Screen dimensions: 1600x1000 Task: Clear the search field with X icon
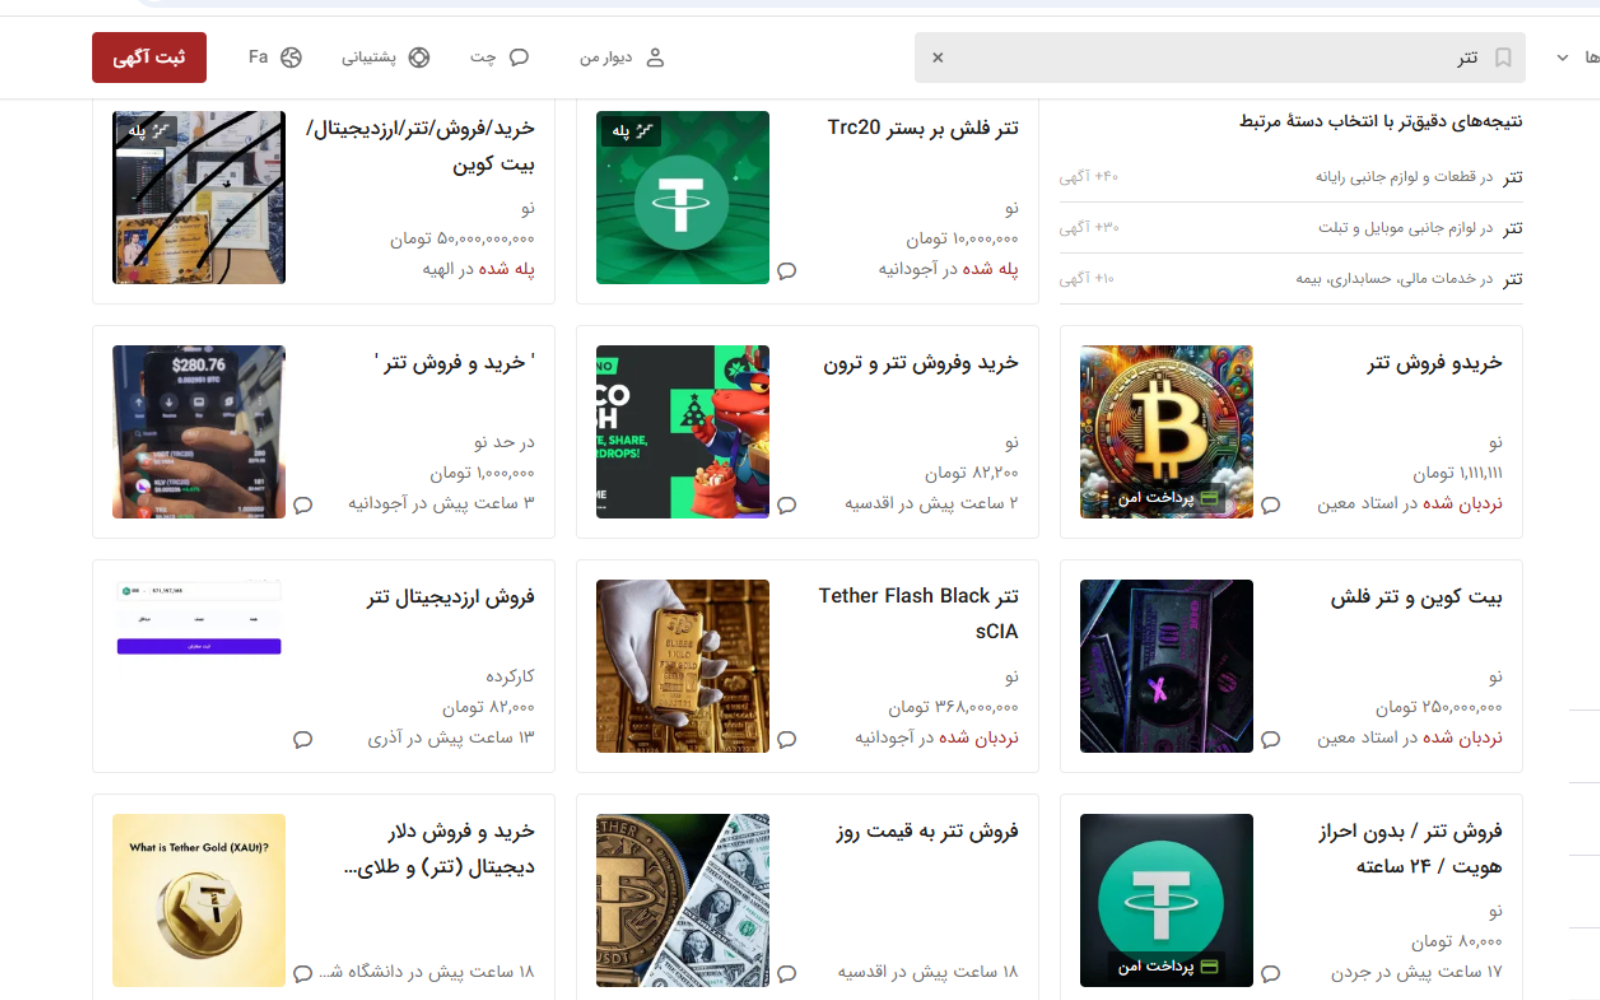click(x=938, y=58)
